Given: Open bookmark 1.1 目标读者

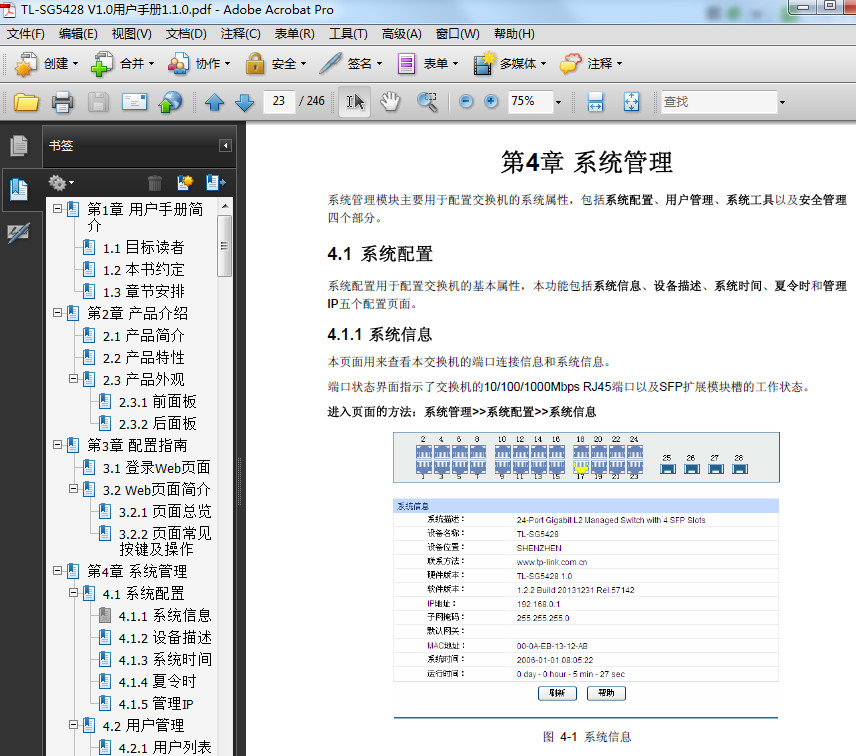Looking at the screenshot, I should [x=143, y=247].
